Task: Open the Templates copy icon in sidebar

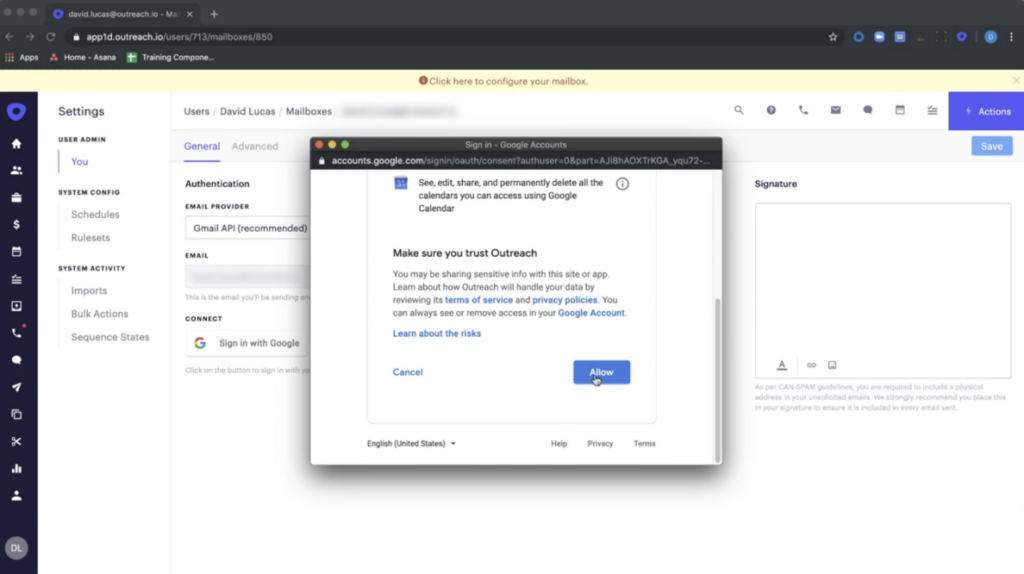Action: pyautogui.click(x=16, y=415)
